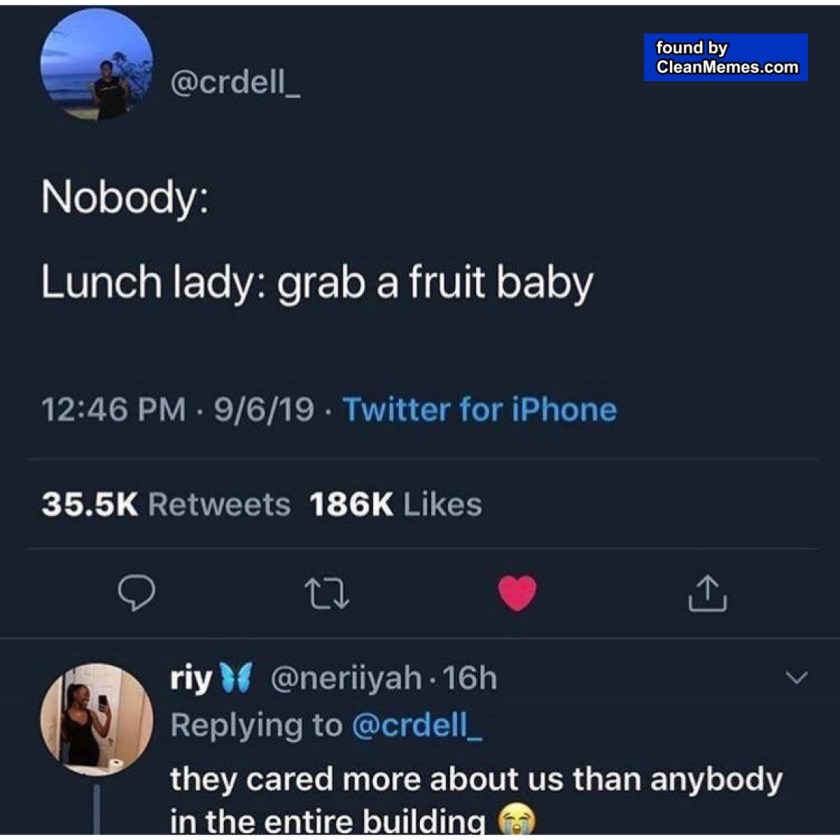View the 186K Likes list
Image resolution: width=840 pixels, height=840 pixels.
(x=396, y=505)
